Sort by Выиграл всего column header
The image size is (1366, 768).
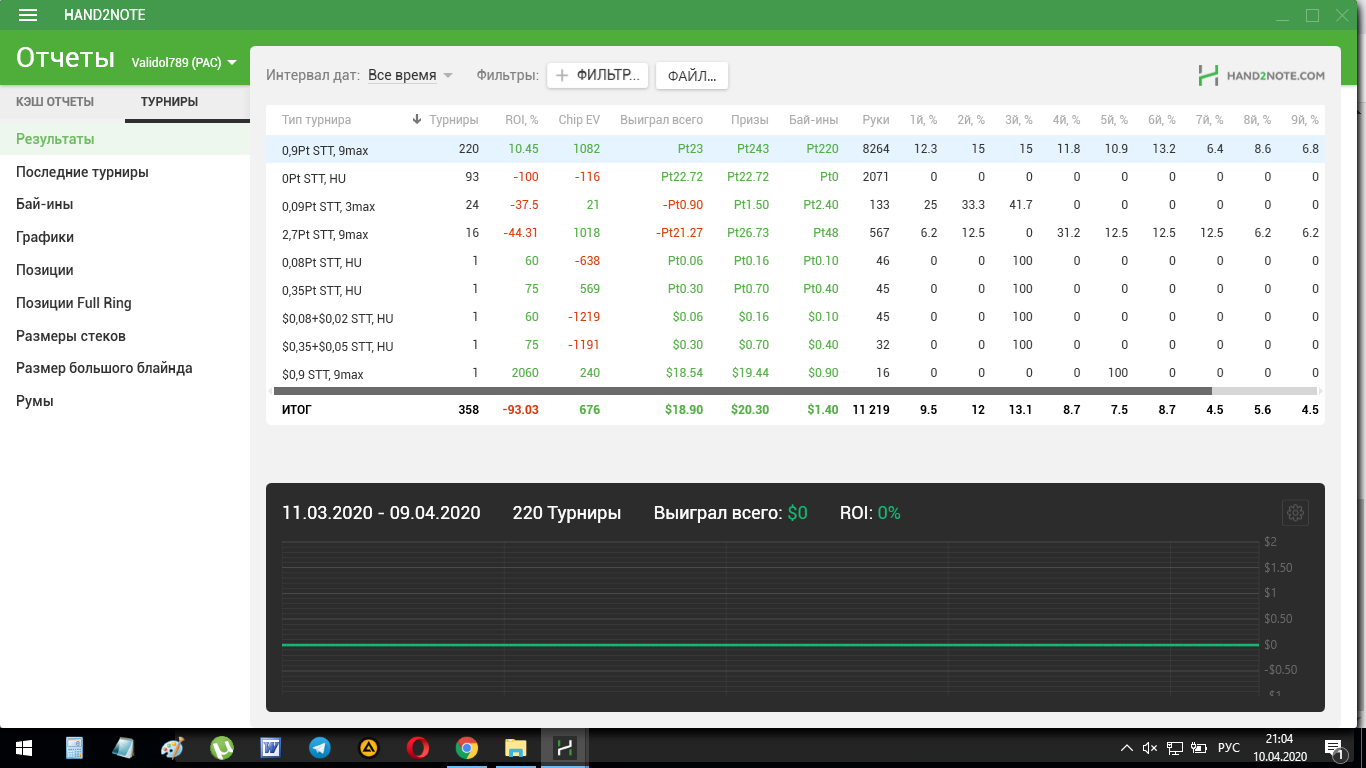(x=661, y=120)
